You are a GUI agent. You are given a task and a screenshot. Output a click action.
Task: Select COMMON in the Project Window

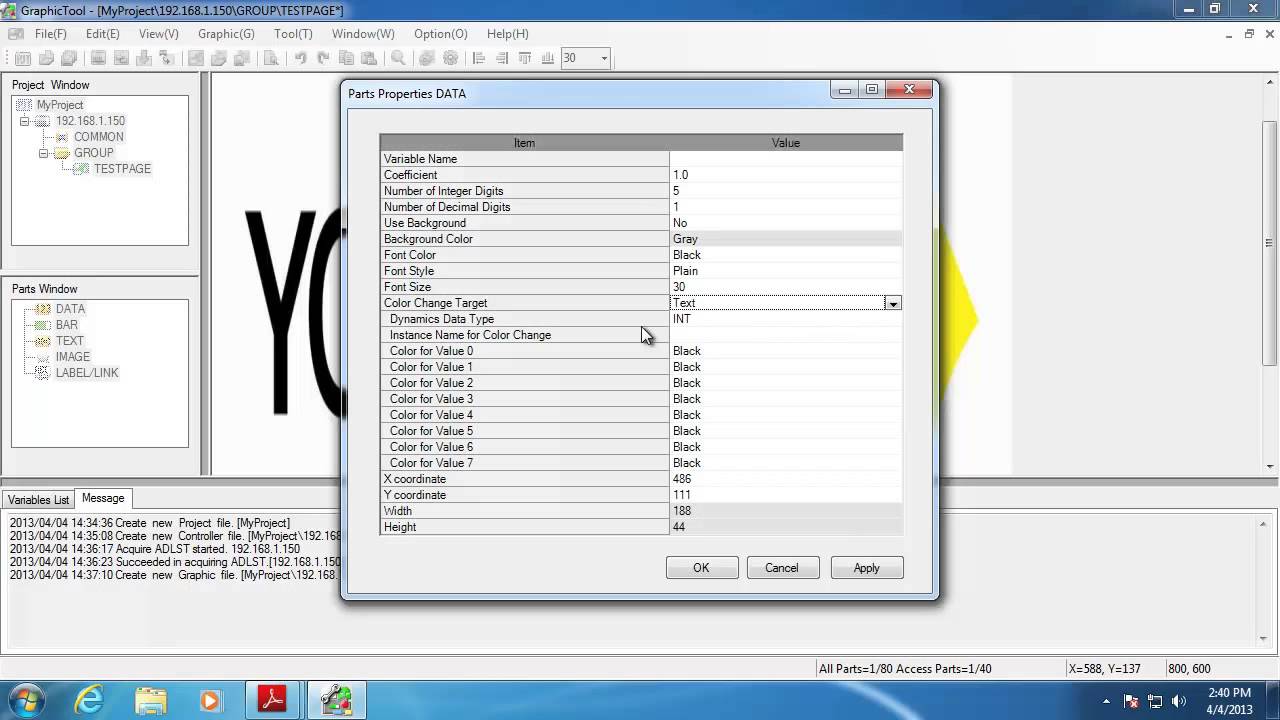coord(99,137)
